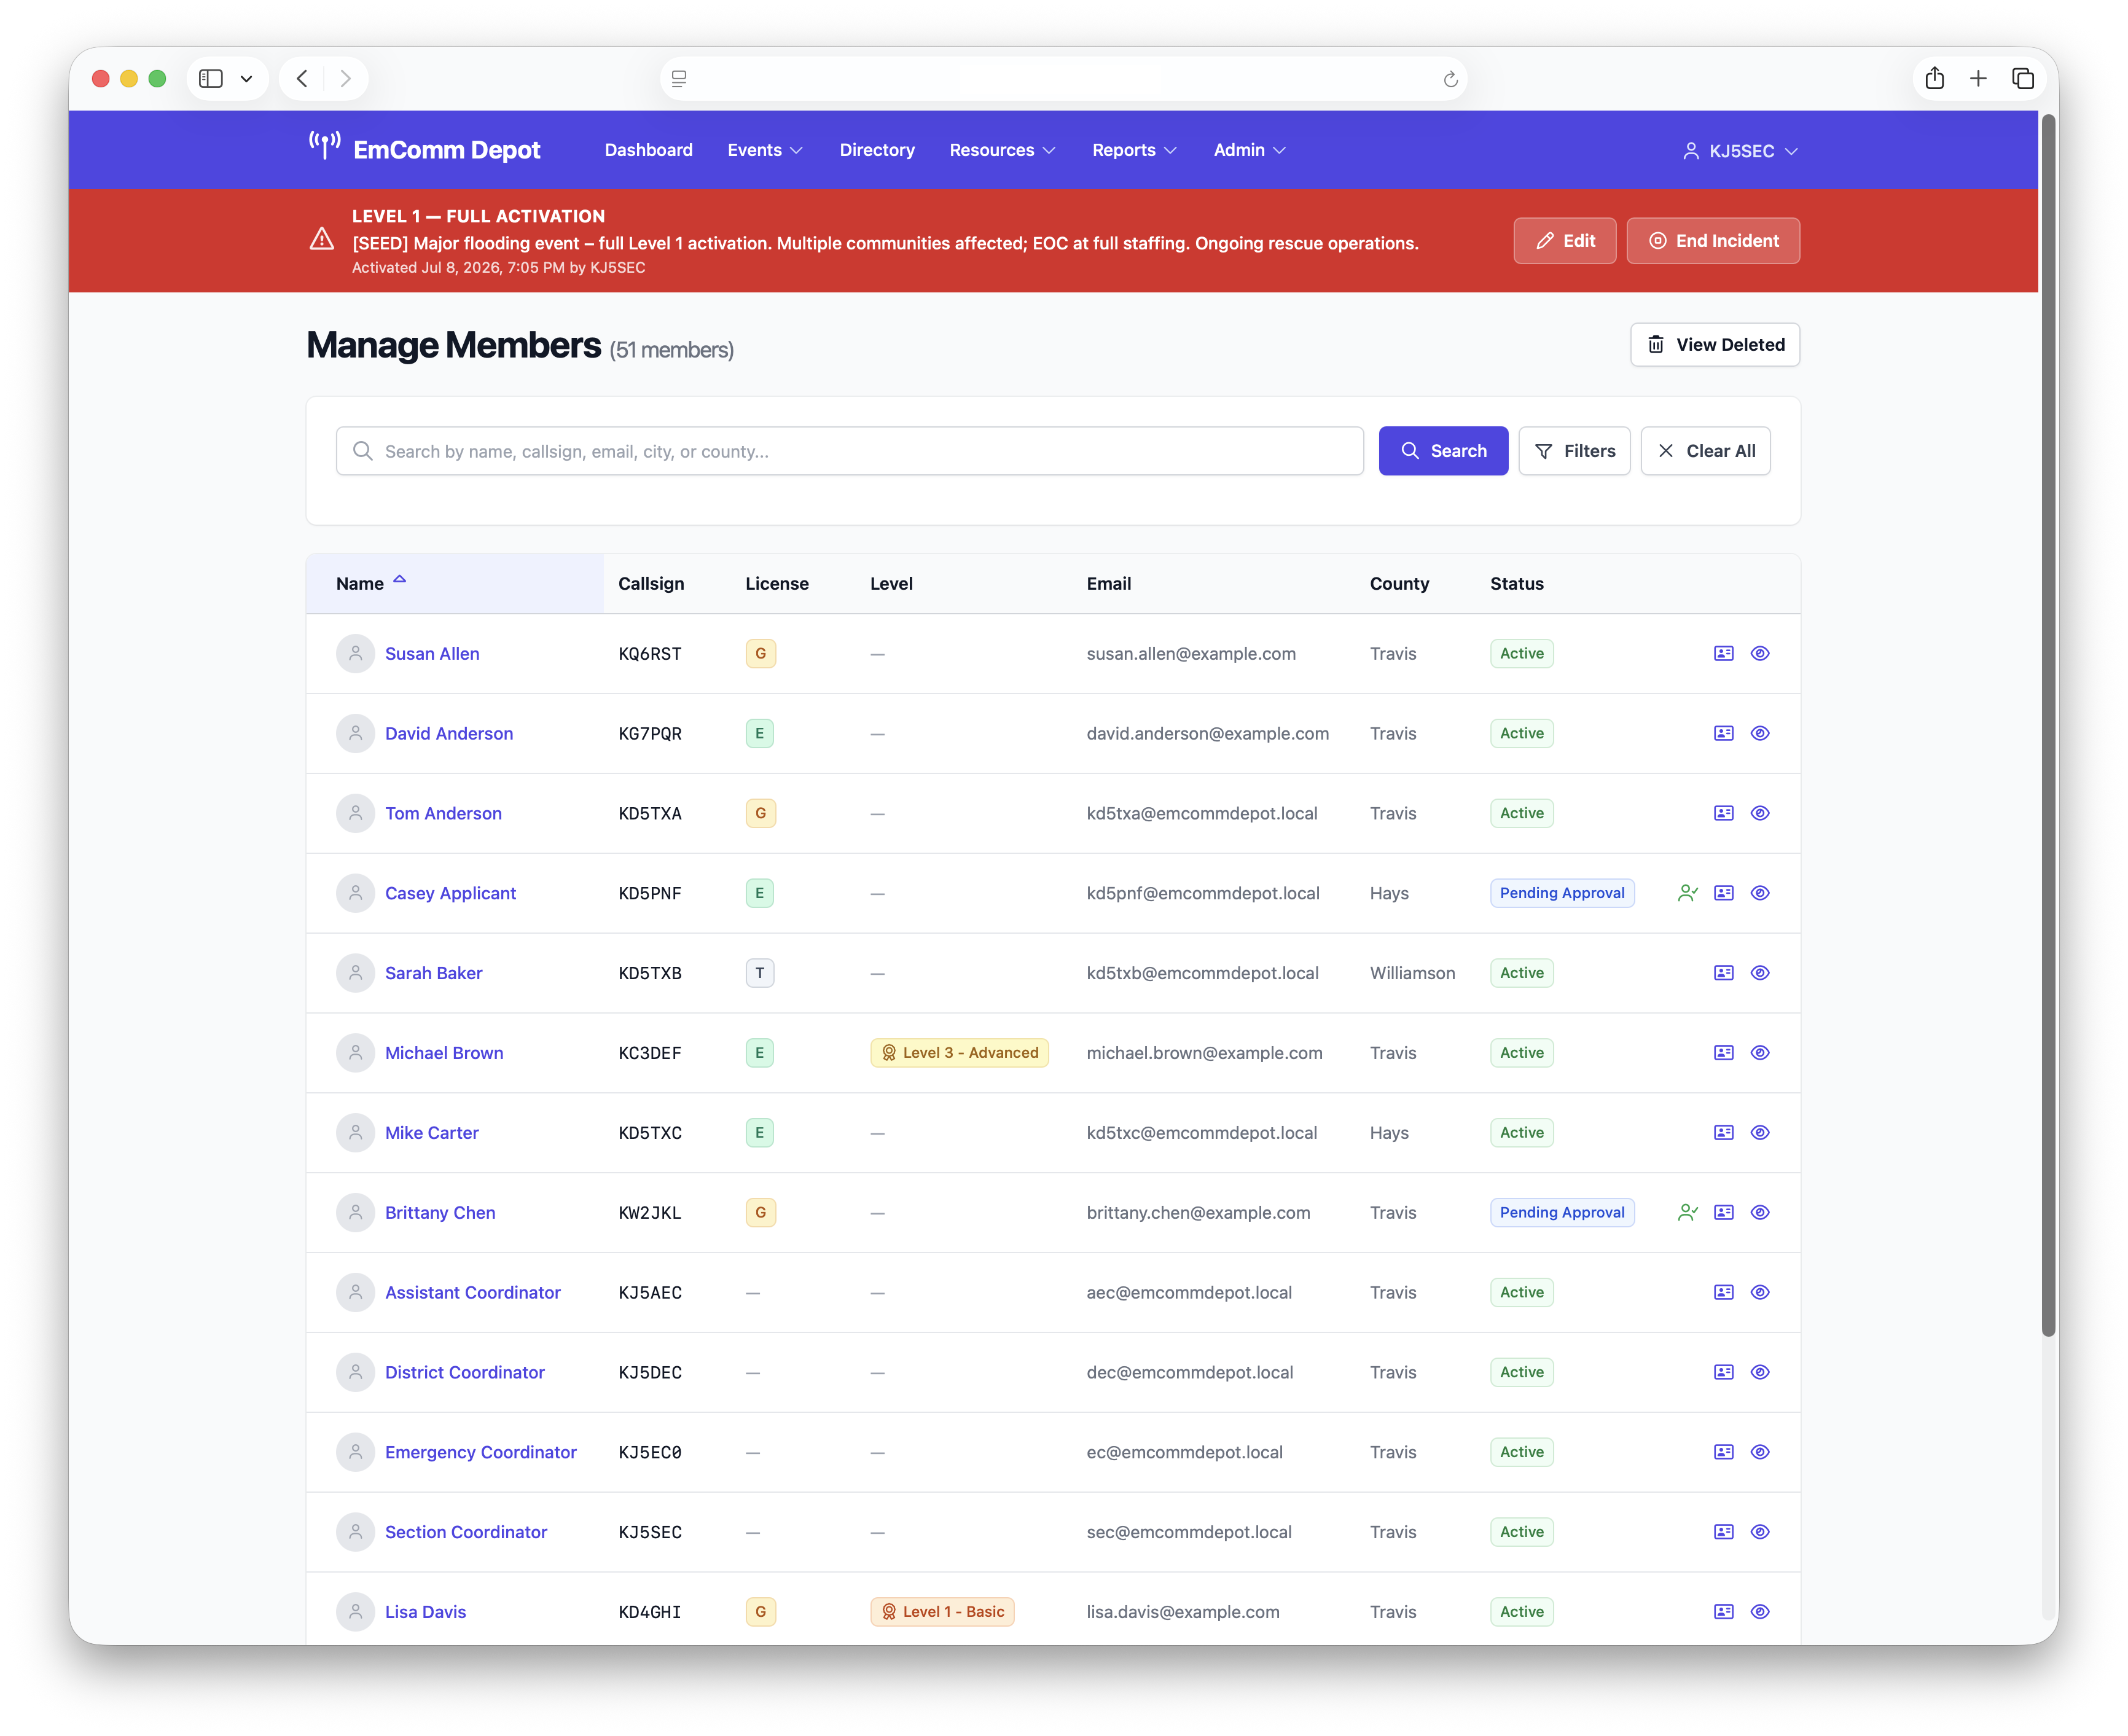Viewport: 2128px width, 1736px height.
Task: Click the Level 1 - Basic badge
Action: click(942, 1612)
